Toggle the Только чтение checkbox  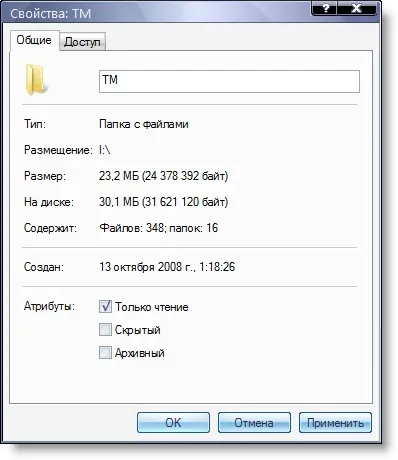pyautogui.click(x=105, y=306)
